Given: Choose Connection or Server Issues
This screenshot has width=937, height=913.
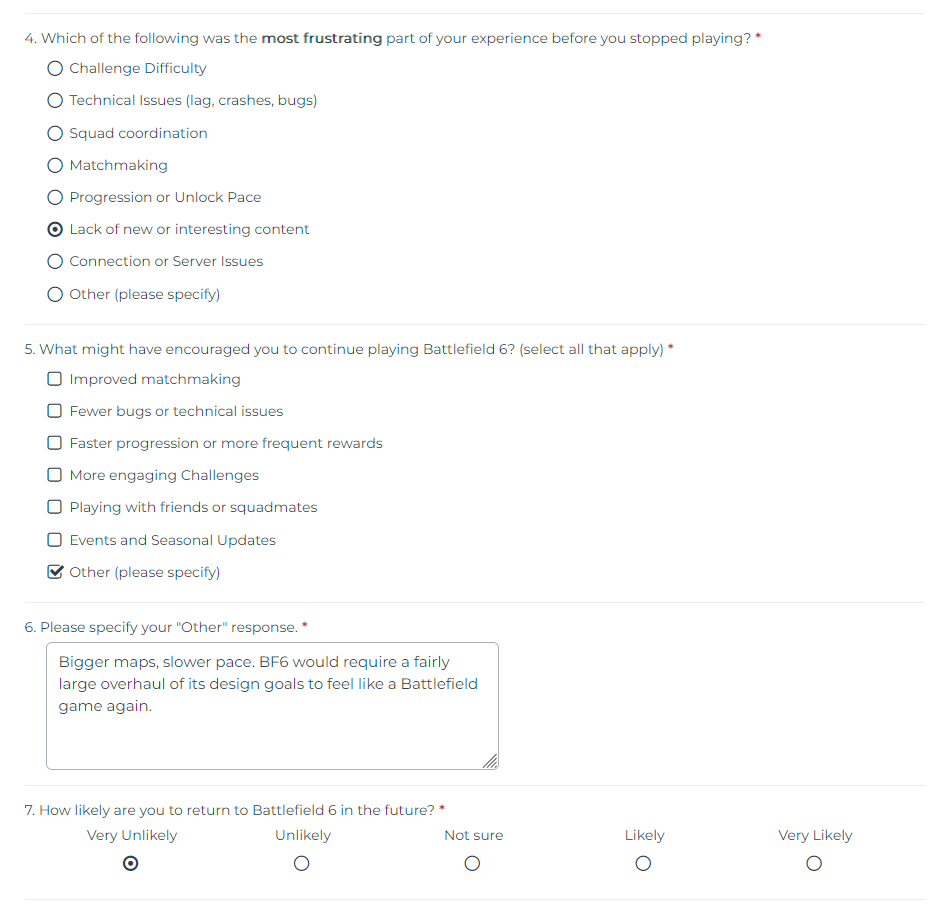Looking at the screenshot, I should coord(55,261).
